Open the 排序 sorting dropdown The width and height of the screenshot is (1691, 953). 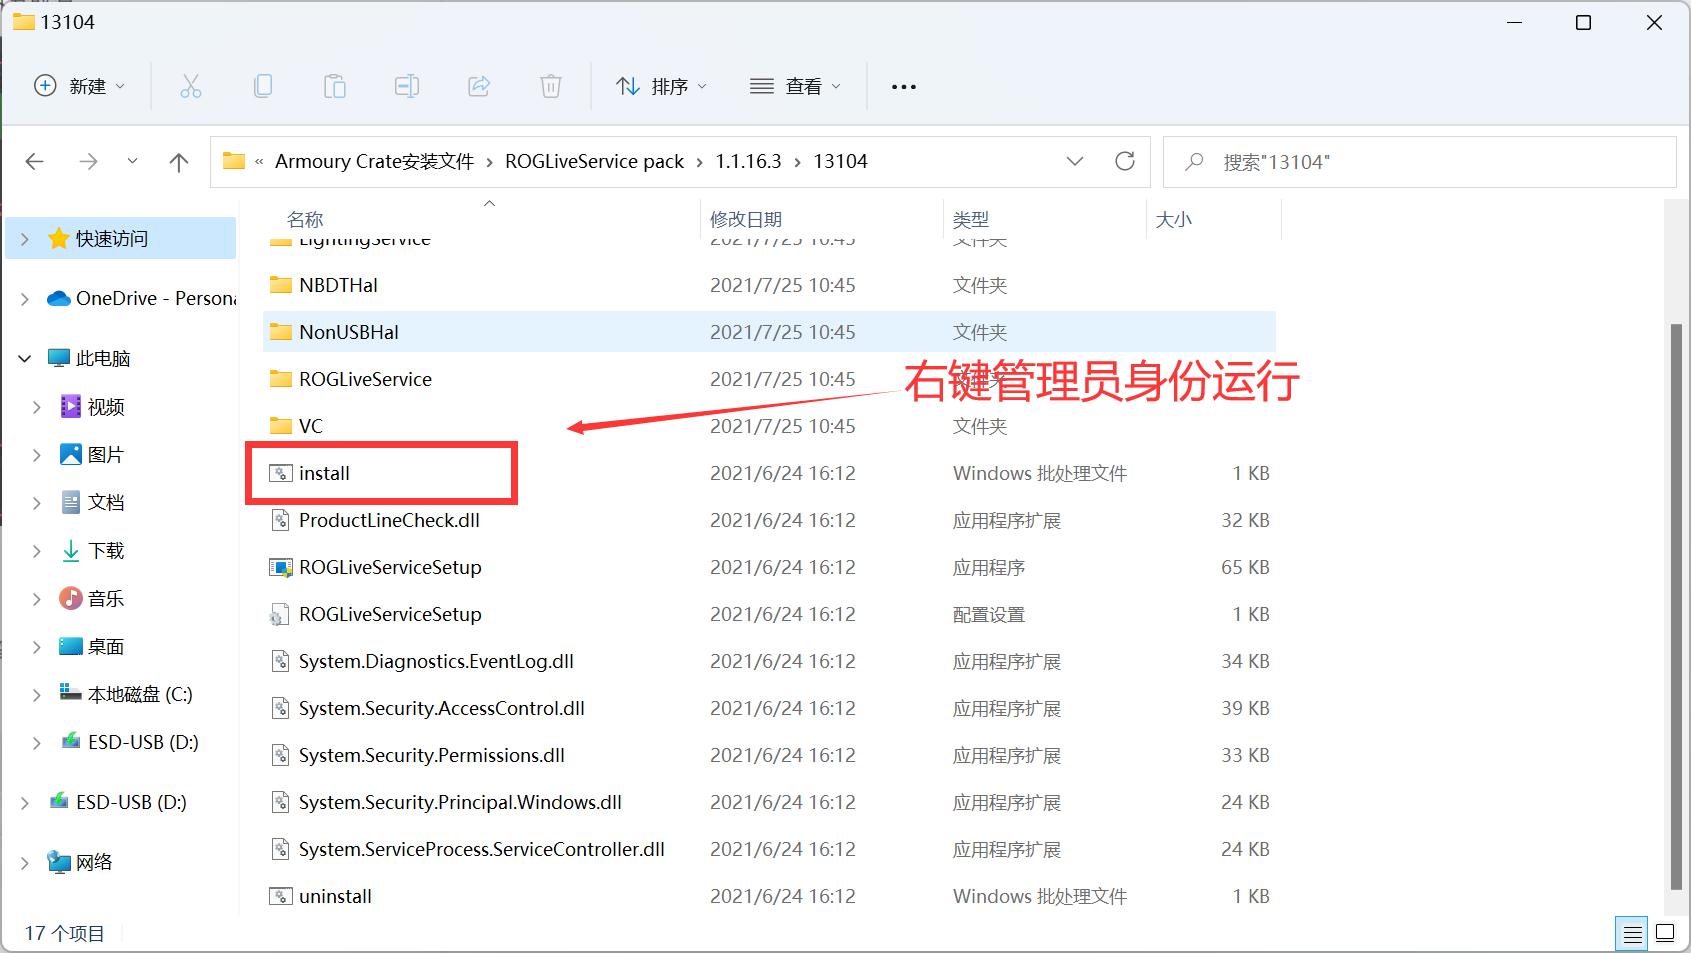[x=662, y=86]
